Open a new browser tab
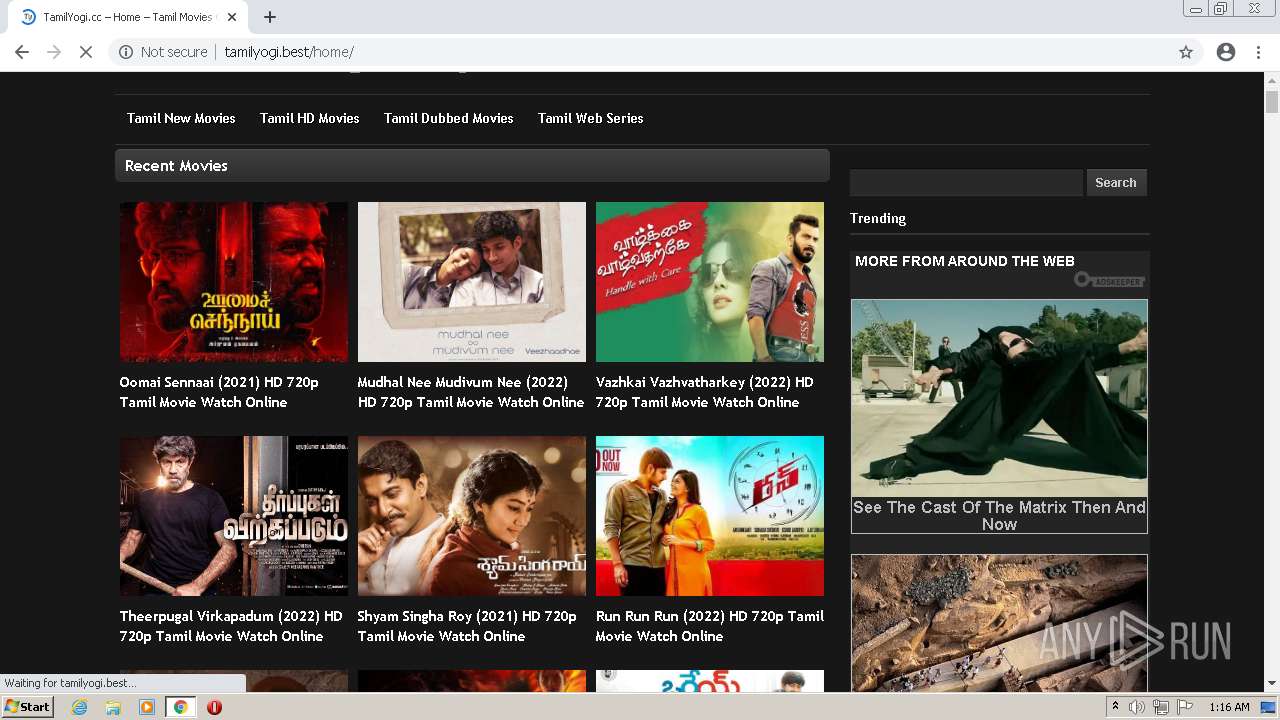This screenshot has width=1280, height=720. pos(270,17)
